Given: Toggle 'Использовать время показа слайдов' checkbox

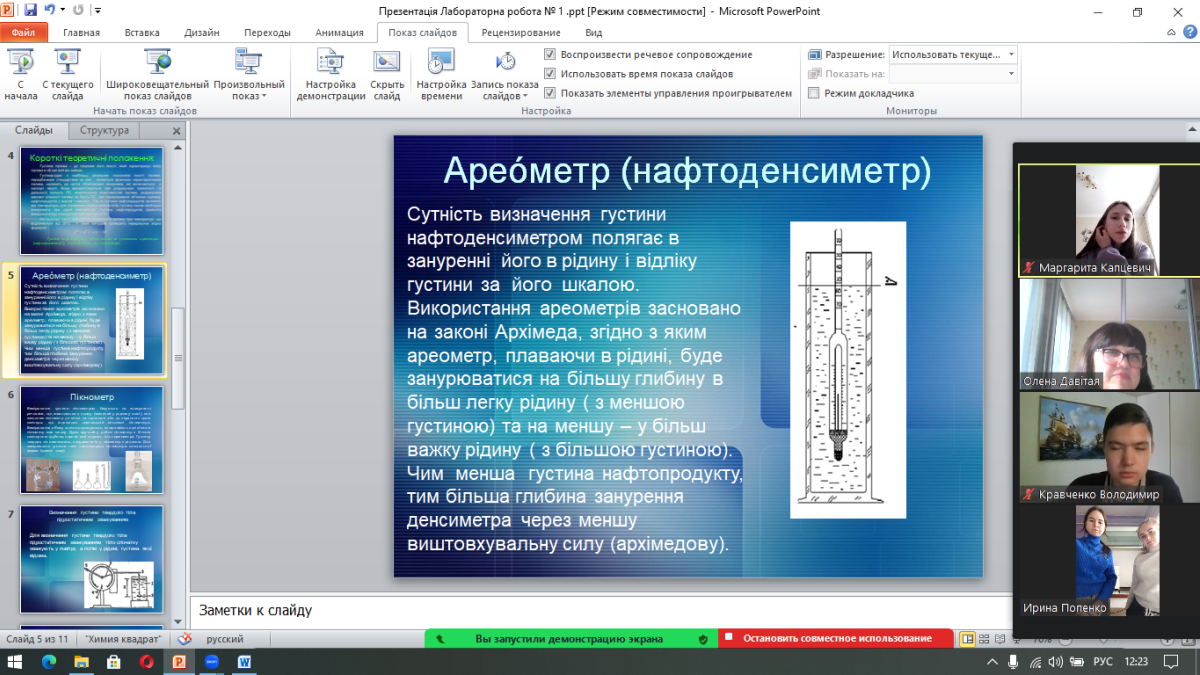Looking at the screenshot, I should (x=550, y=74).
